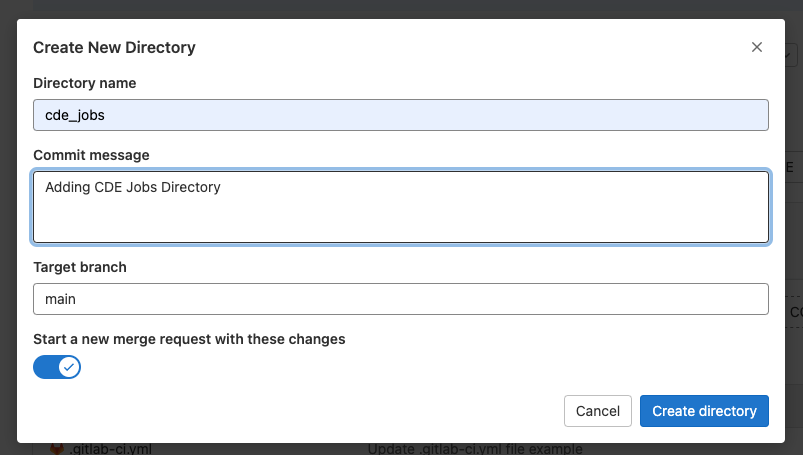Click the Directory name field with cde_jobs
The image size is (803, 455).
tap(400, 115)
